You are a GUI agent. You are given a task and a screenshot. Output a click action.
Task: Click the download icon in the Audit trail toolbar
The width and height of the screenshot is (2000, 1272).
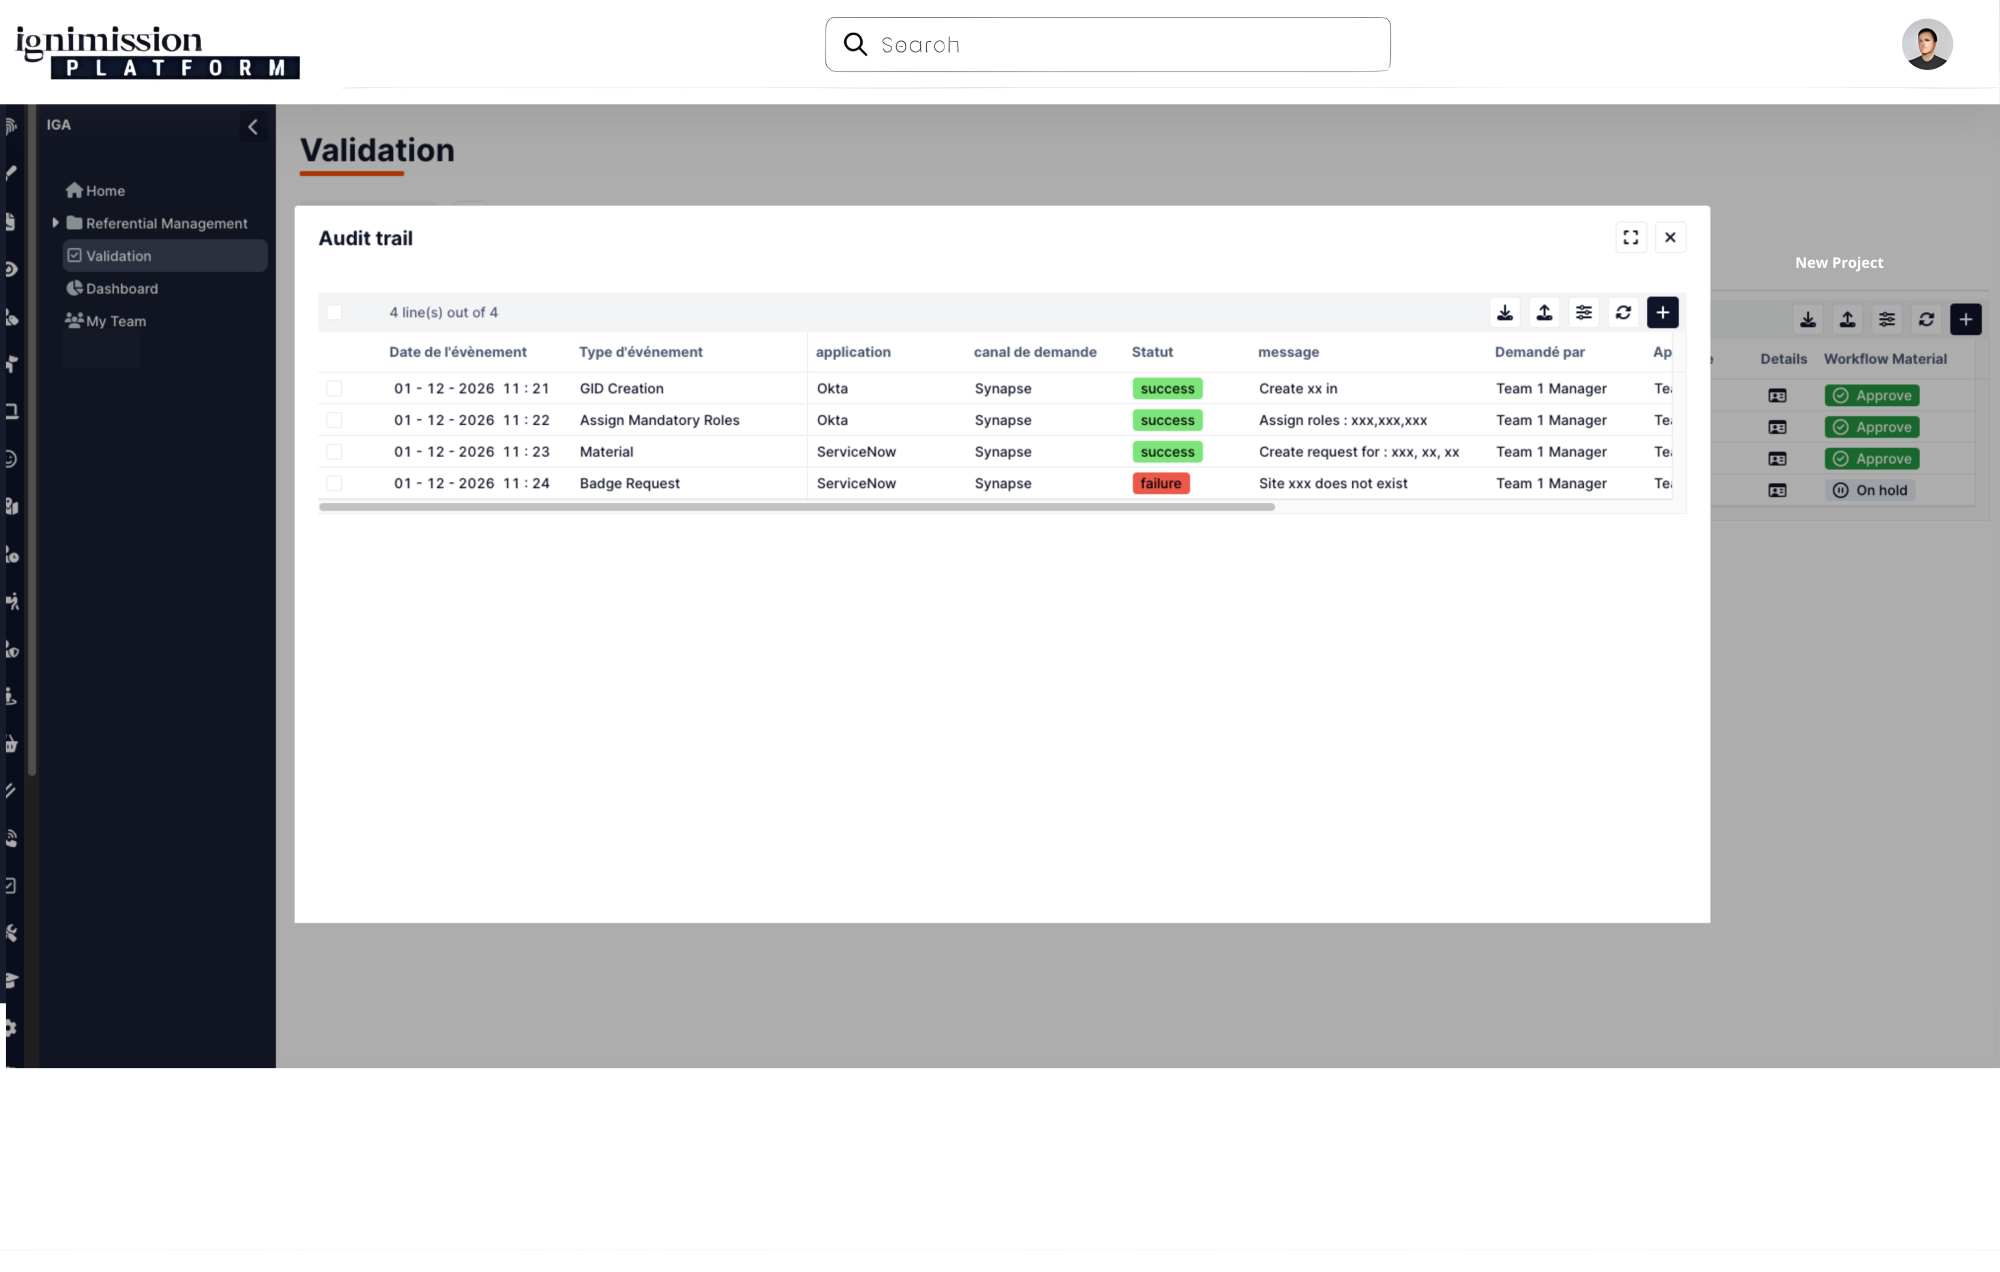pos(1505,313)
